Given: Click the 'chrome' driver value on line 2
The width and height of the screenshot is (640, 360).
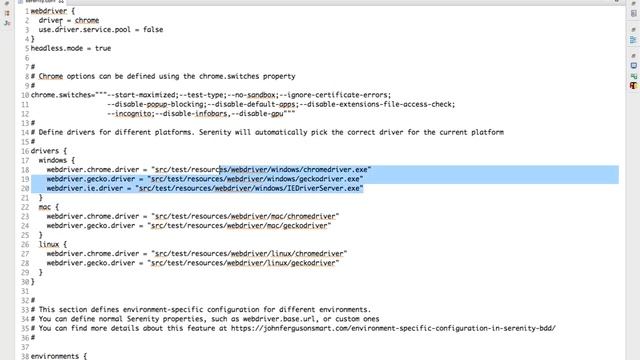Looking at the screenshot, I should 87,20.
